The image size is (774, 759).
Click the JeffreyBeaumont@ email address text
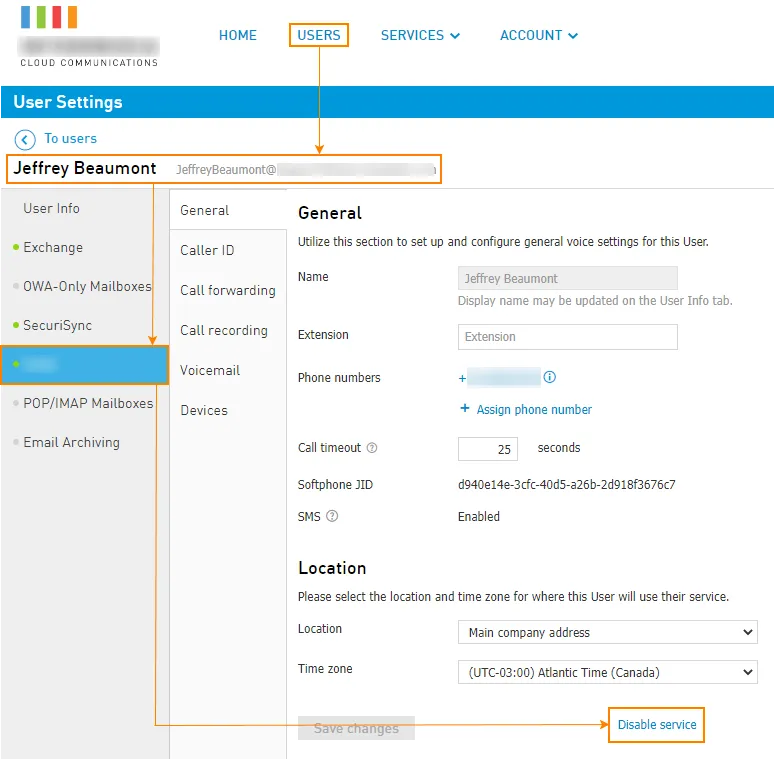coord(306,170)
